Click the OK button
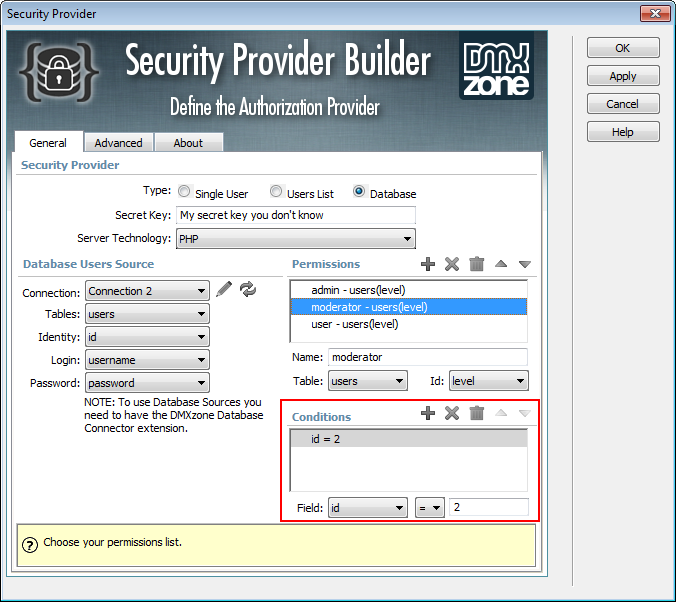Screen dimensions: 676x602 pyautogui.click(x=623, y=48)
